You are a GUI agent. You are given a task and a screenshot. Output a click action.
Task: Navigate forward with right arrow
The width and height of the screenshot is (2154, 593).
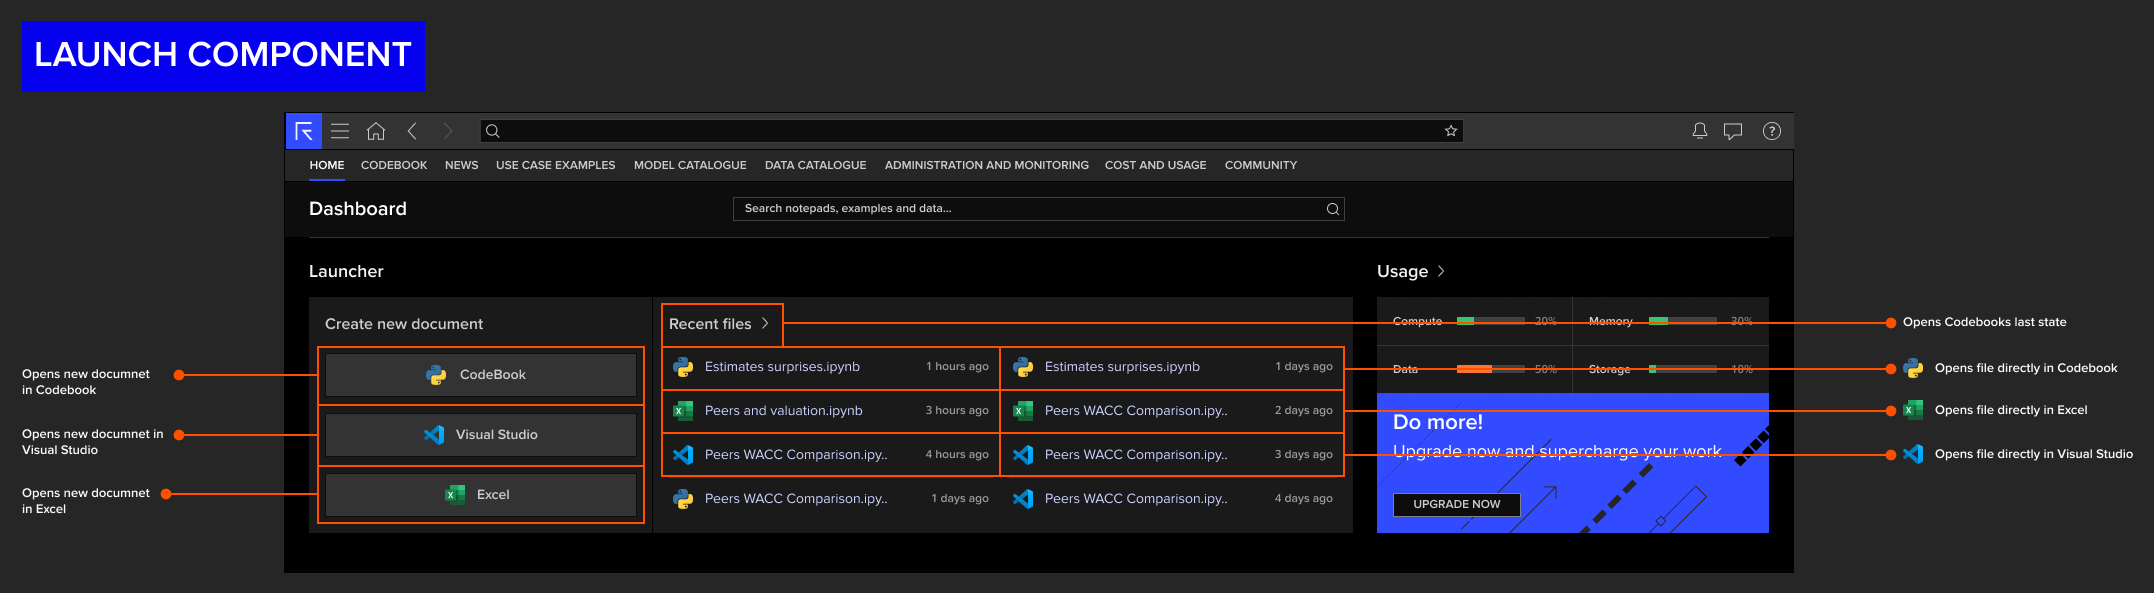[x=448, y=131]
